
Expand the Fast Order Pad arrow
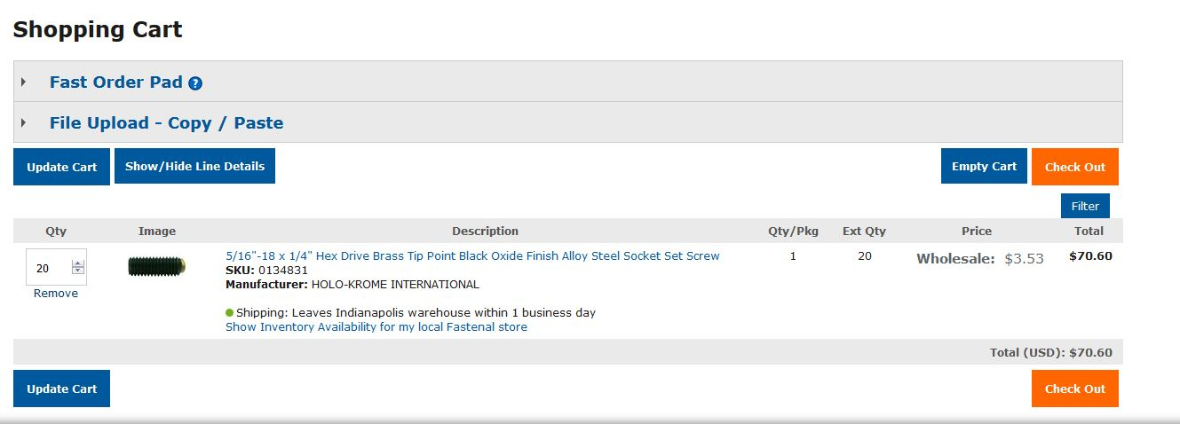click(x=23, y=82)
